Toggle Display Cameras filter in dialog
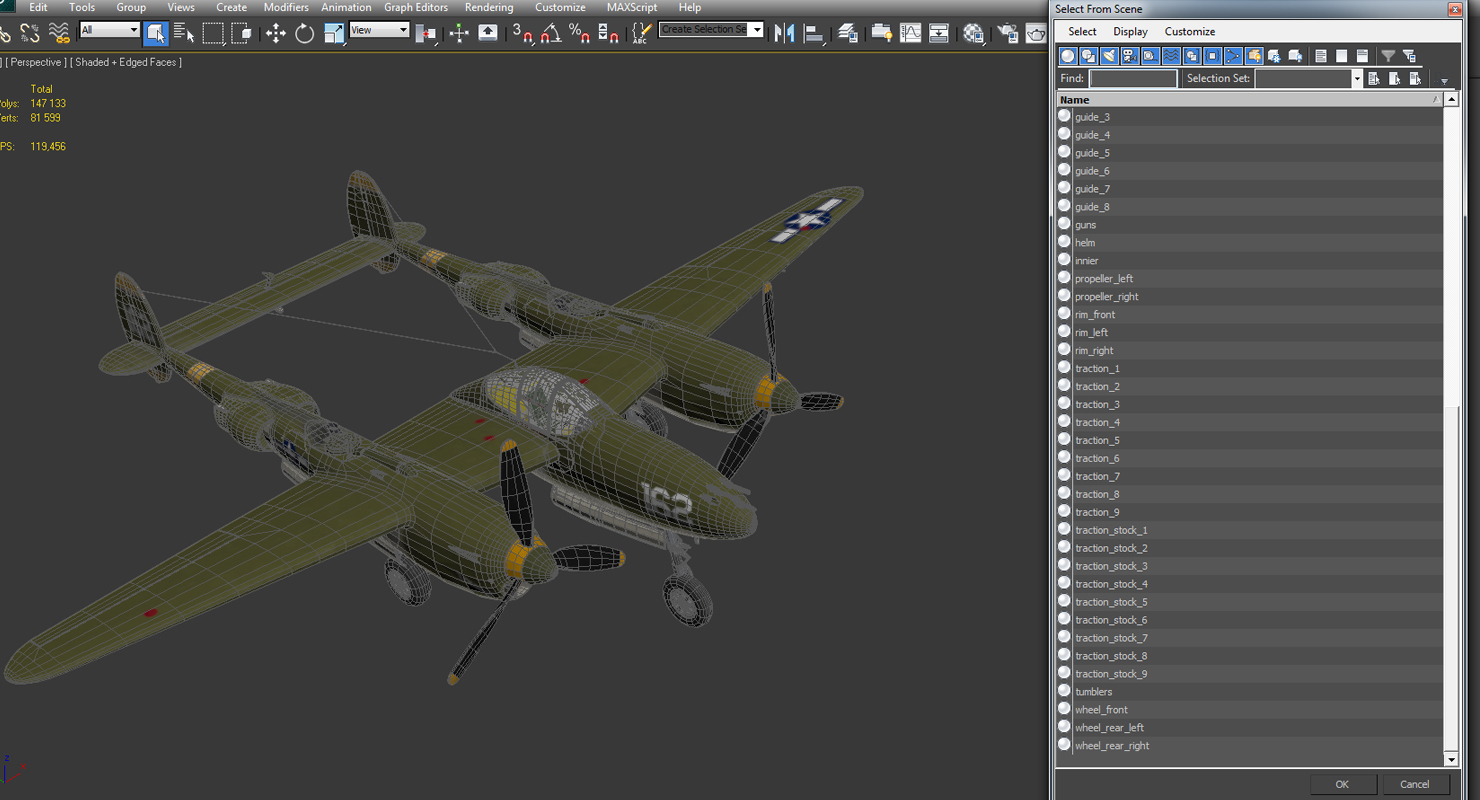Screen dimensions: 1480x800 coord(1130,56)
